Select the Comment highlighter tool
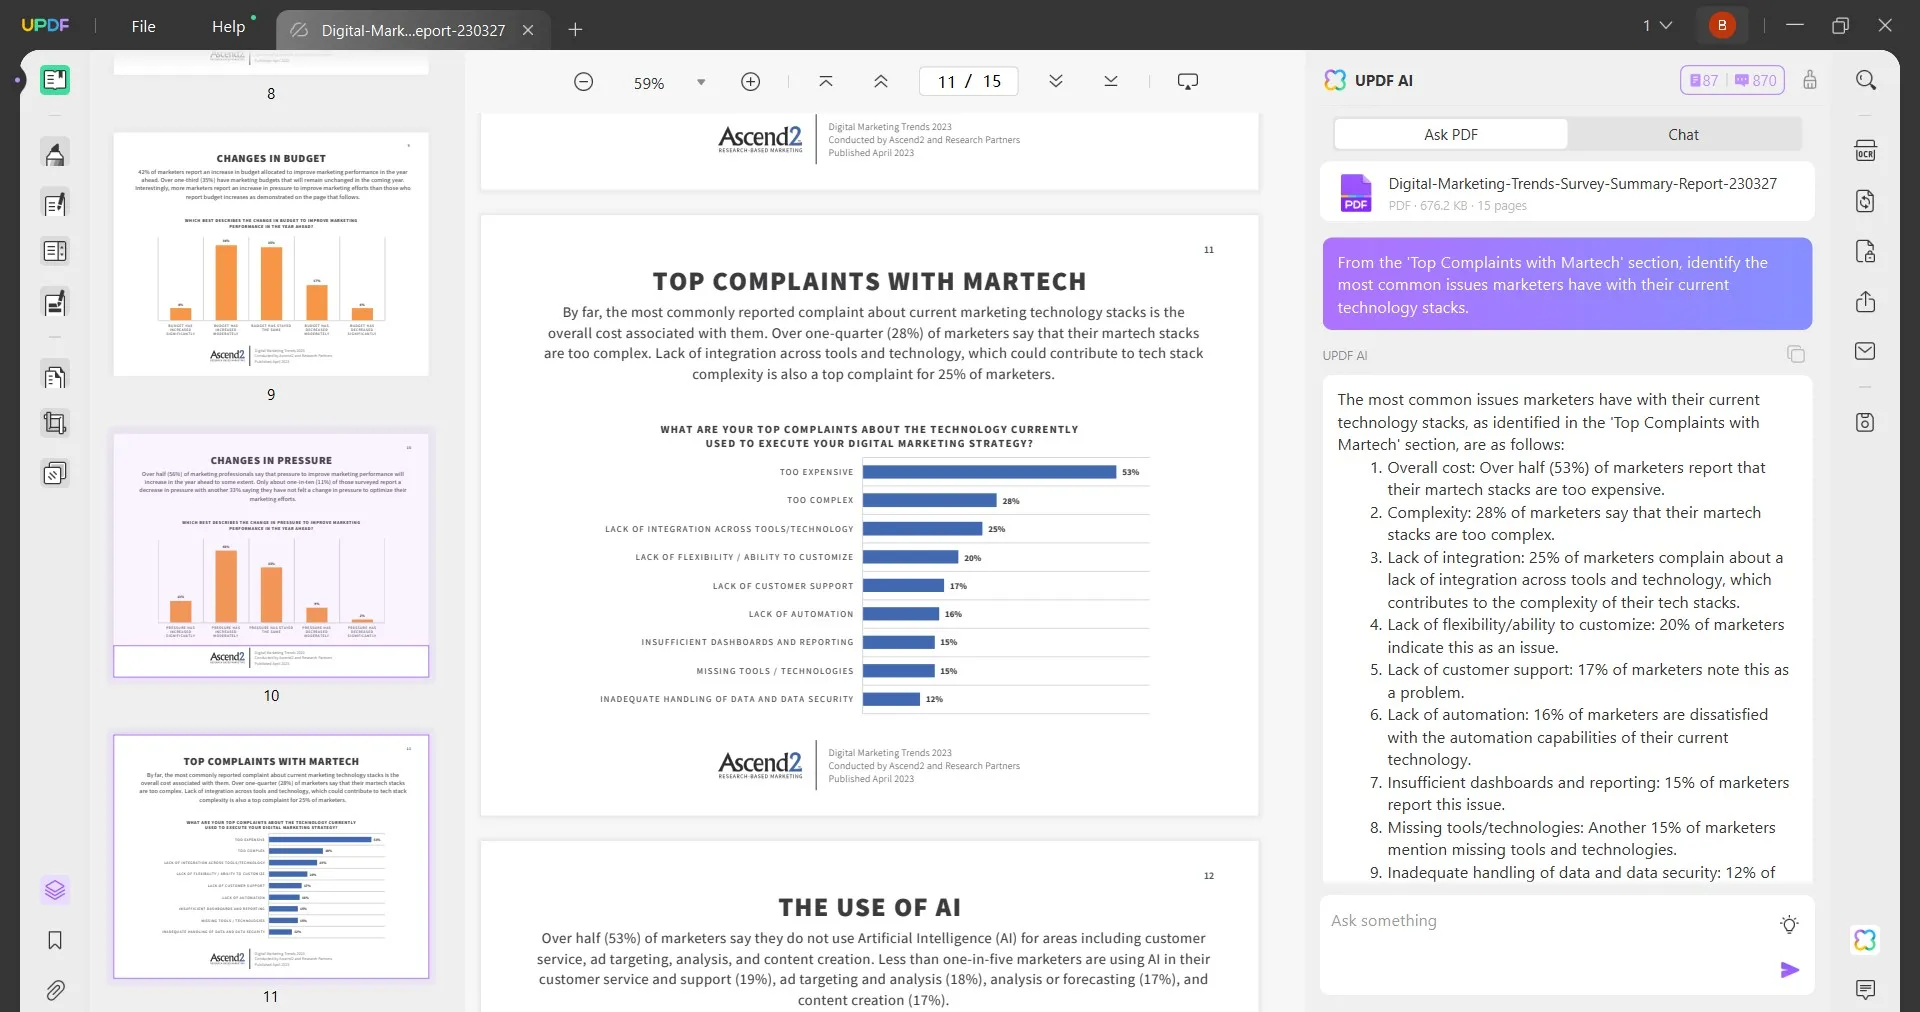Image resolution: width=1920 pixels, height=1012 pixels. (55, 154)
